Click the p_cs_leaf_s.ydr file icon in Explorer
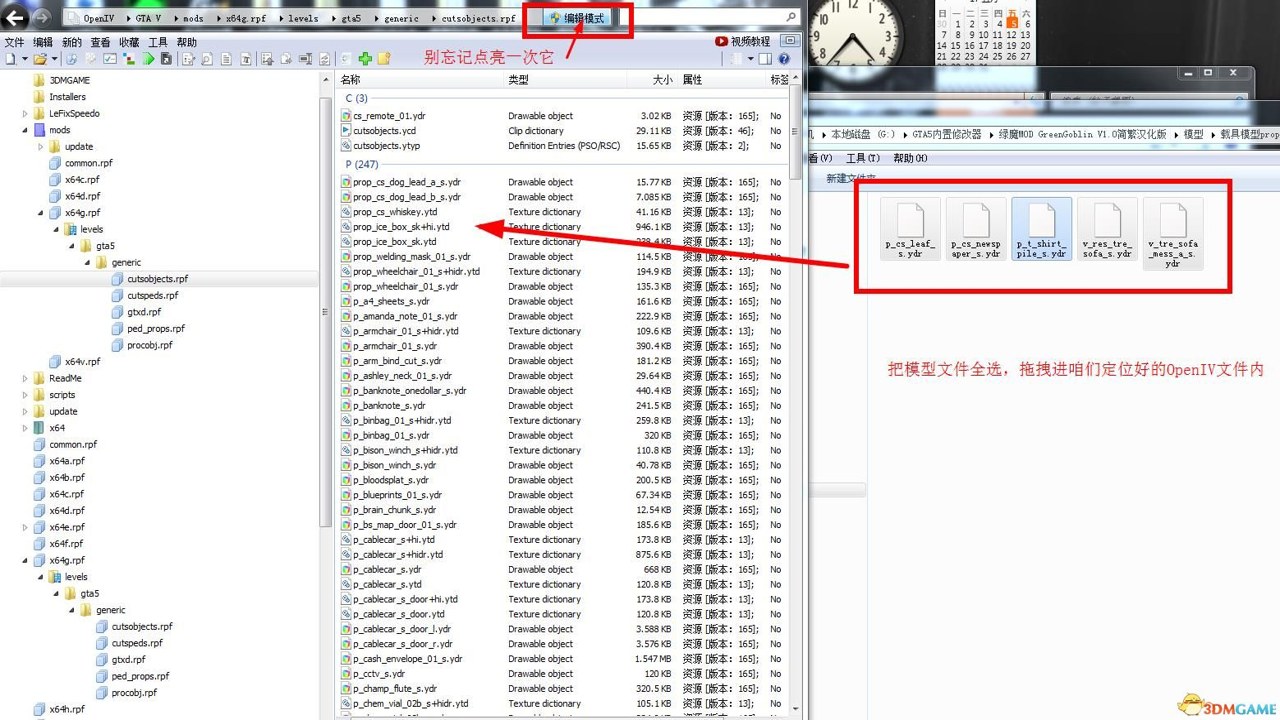 point(910,230)
